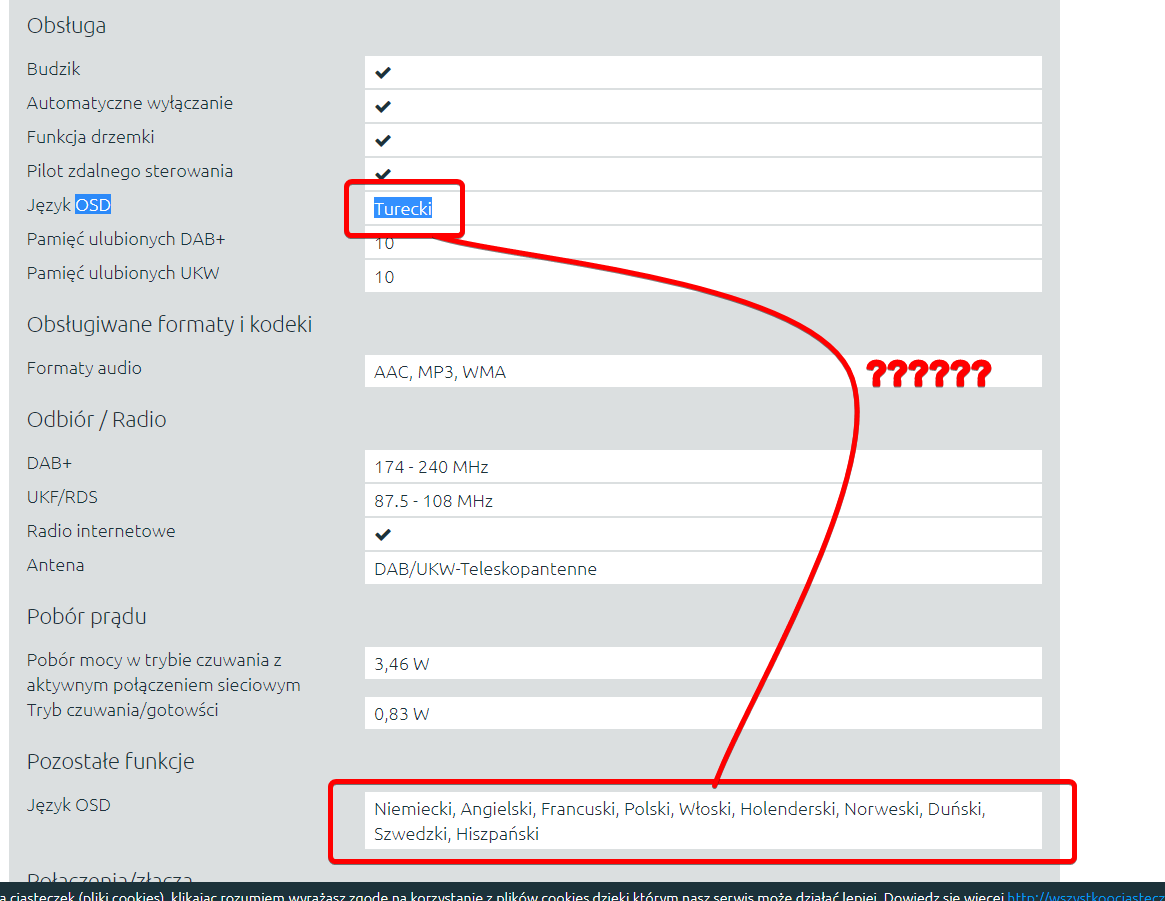Screen dimensions: 1165x901
Task: Click the Pozostałe funkcje section heading
Action: click(x=110, y=762)
